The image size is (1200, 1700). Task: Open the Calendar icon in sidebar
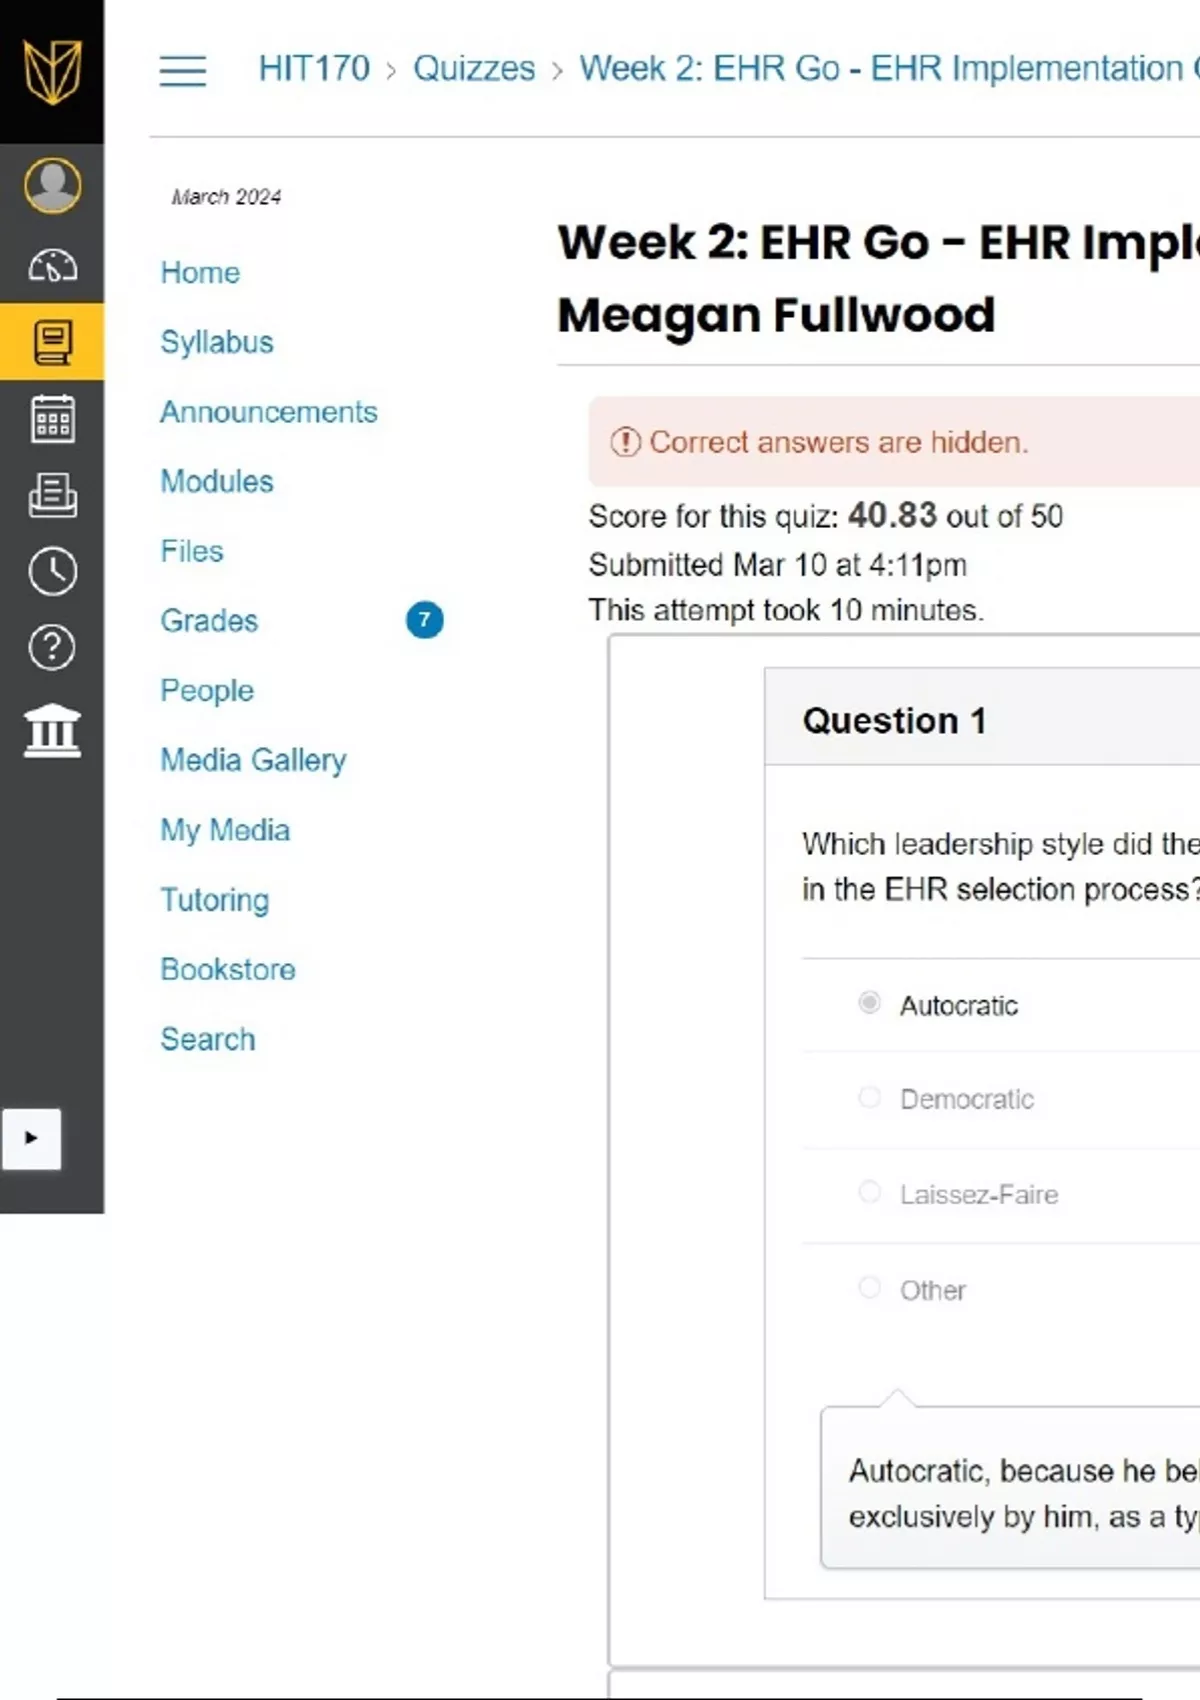coord(52,418)
